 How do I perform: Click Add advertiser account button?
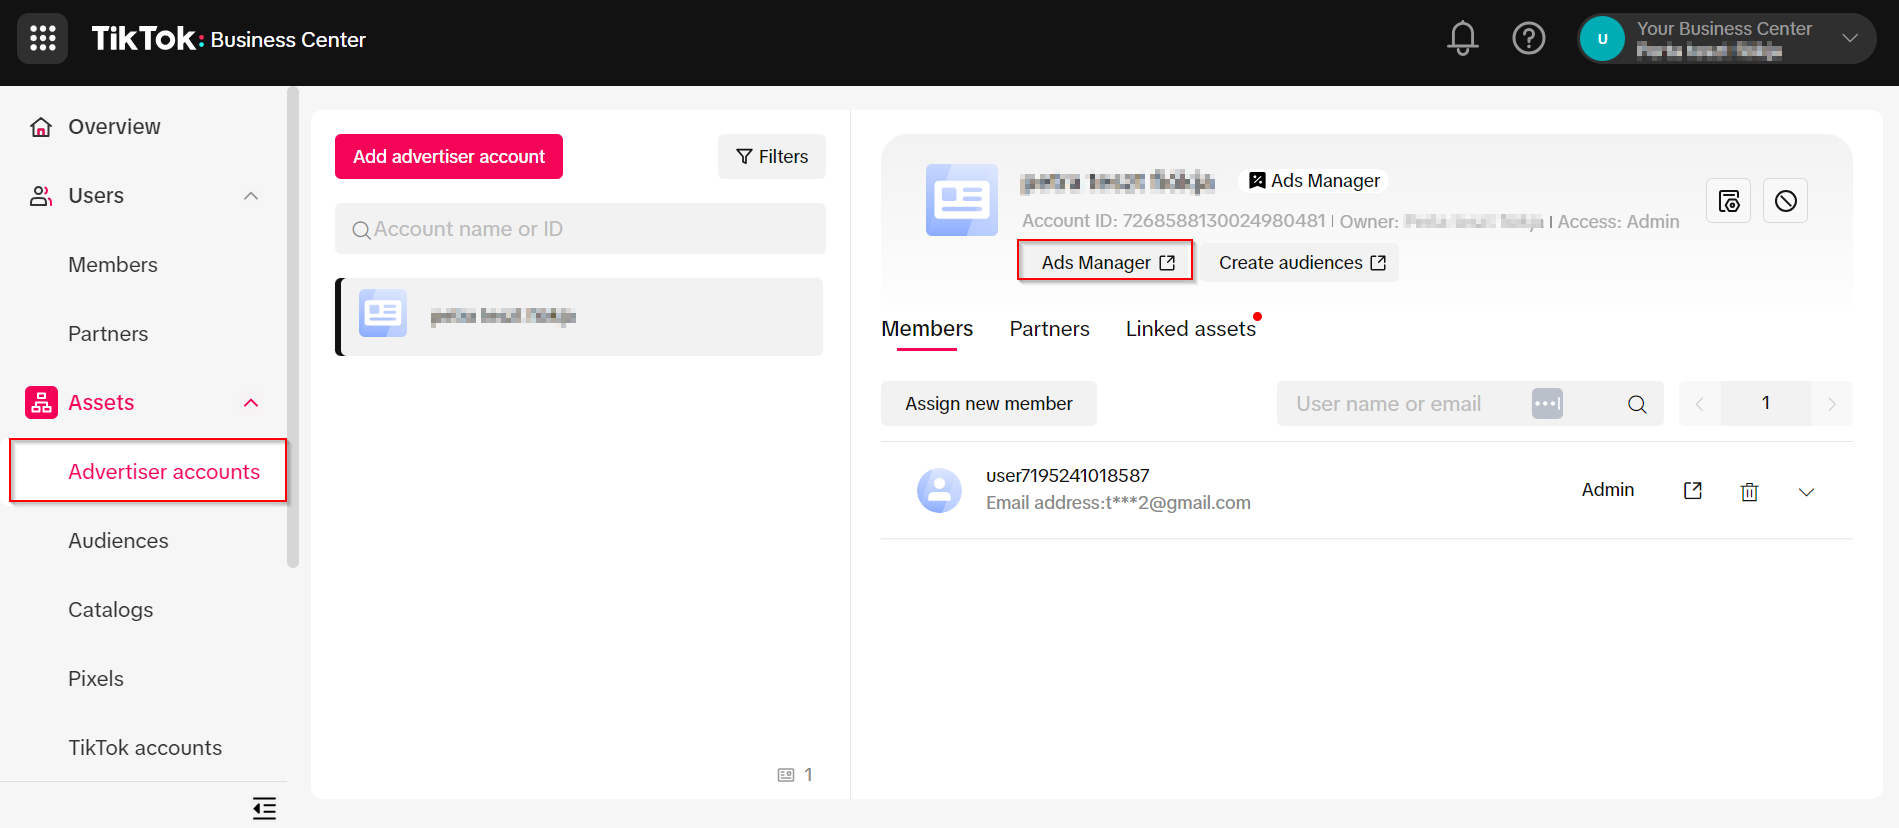point(449,157)
